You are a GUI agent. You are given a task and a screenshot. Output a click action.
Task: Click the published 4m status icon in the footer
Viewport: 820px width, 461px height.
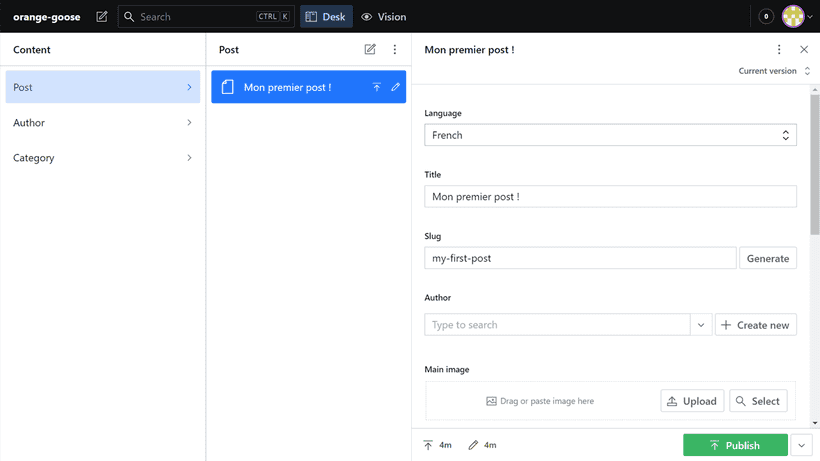point(428,445)
